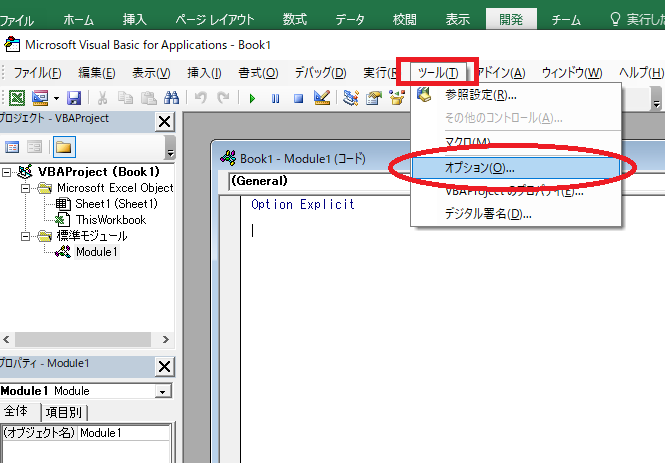
Task: Run the macro with green play icon
Action: coord(253,98)
